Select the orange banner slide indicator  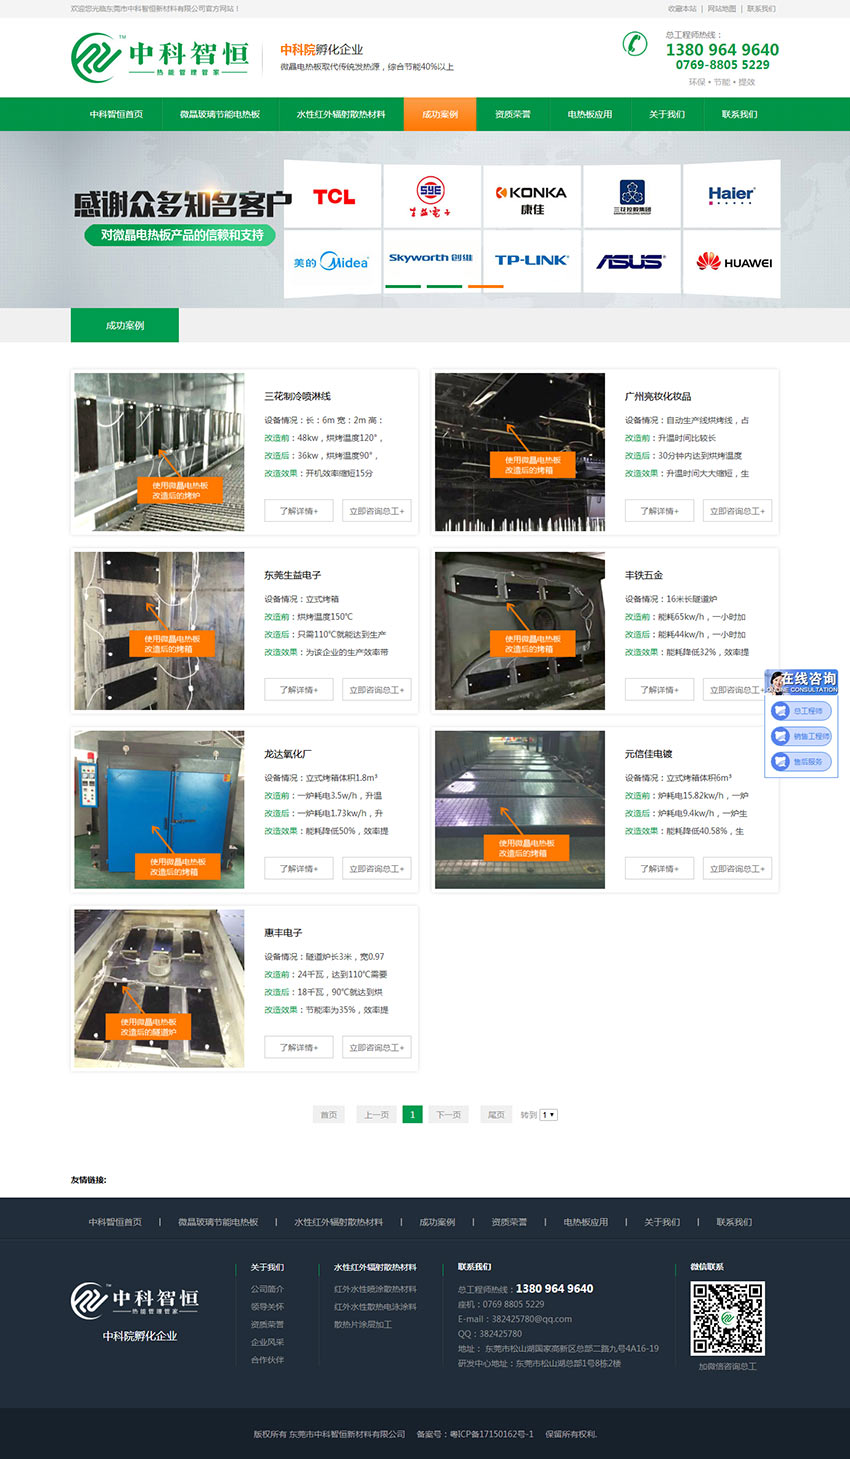coord(485,286)
